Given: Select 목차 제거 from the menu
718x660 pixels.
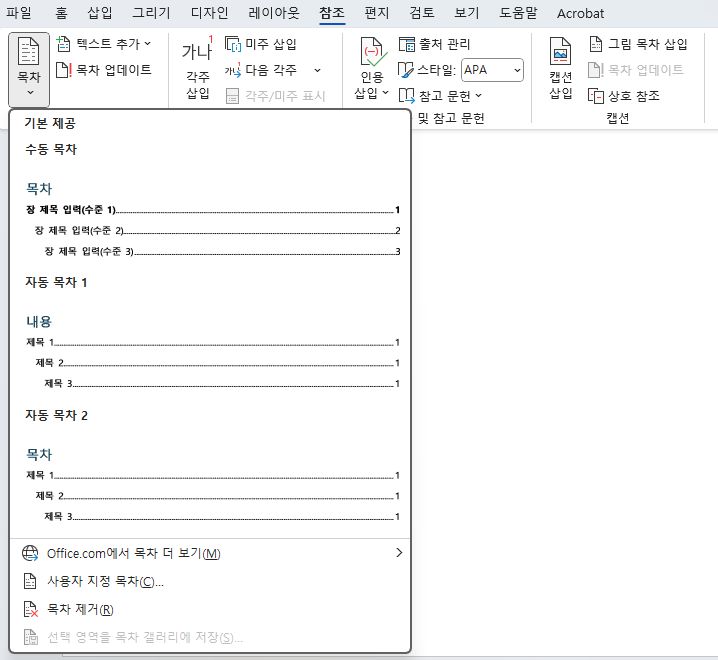Looking at the screenshot, I should click(x=80, y=609).
